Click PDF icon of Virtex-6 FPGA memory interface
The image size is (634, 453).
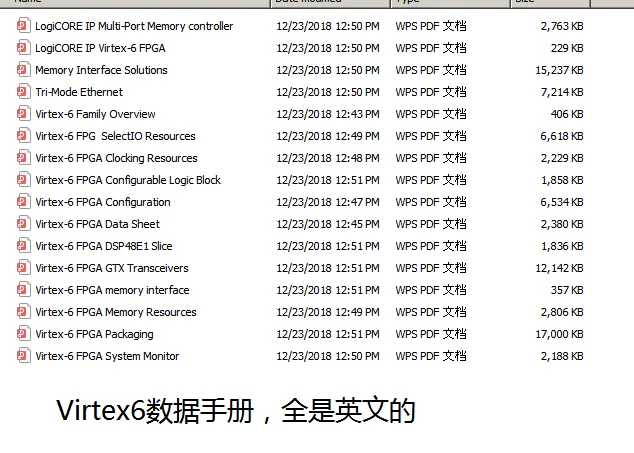[23, 290]
